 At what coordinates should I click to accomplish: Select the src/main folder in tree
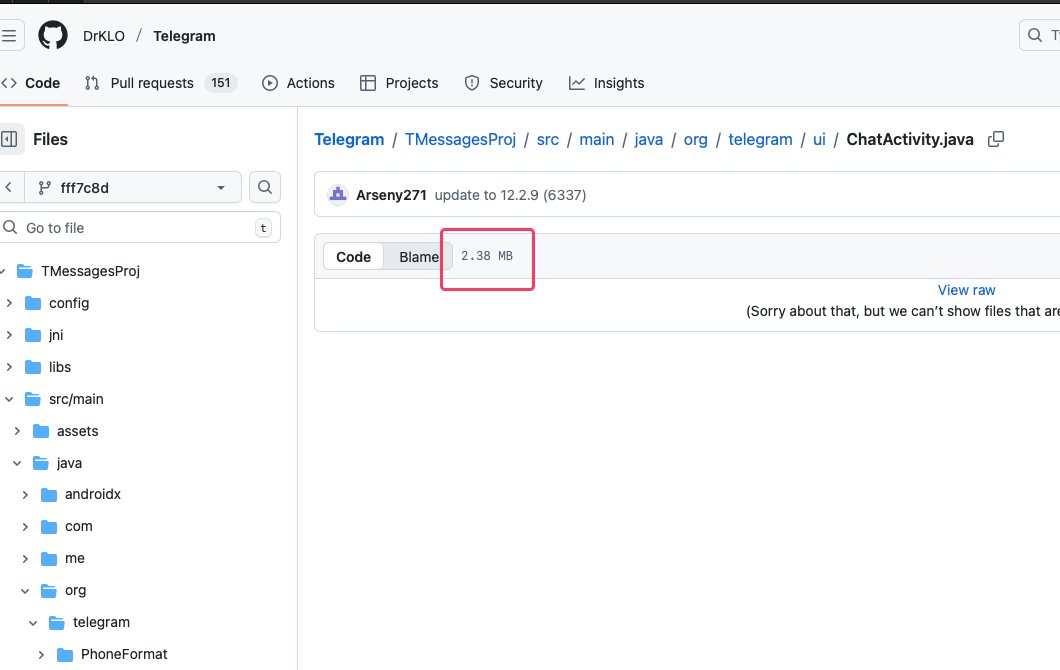[76, 399]
